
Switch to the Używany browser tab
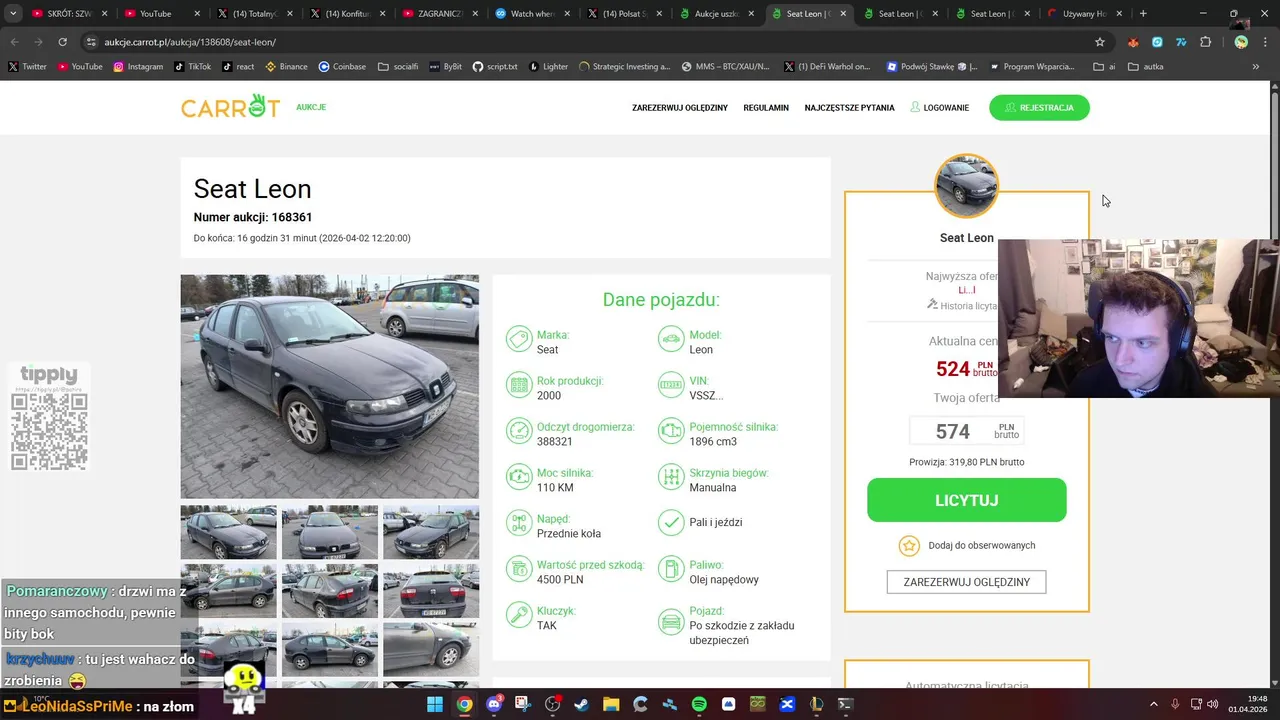(x=1083, y=14)
